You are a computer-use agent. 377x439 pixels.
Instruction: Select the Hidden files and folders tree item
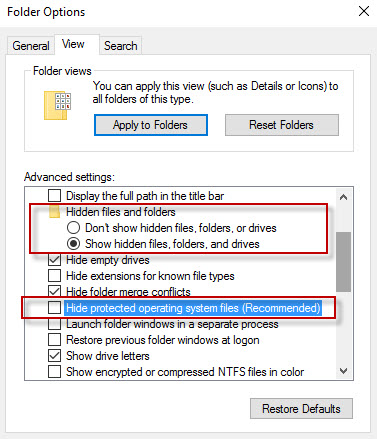(121, 212)
